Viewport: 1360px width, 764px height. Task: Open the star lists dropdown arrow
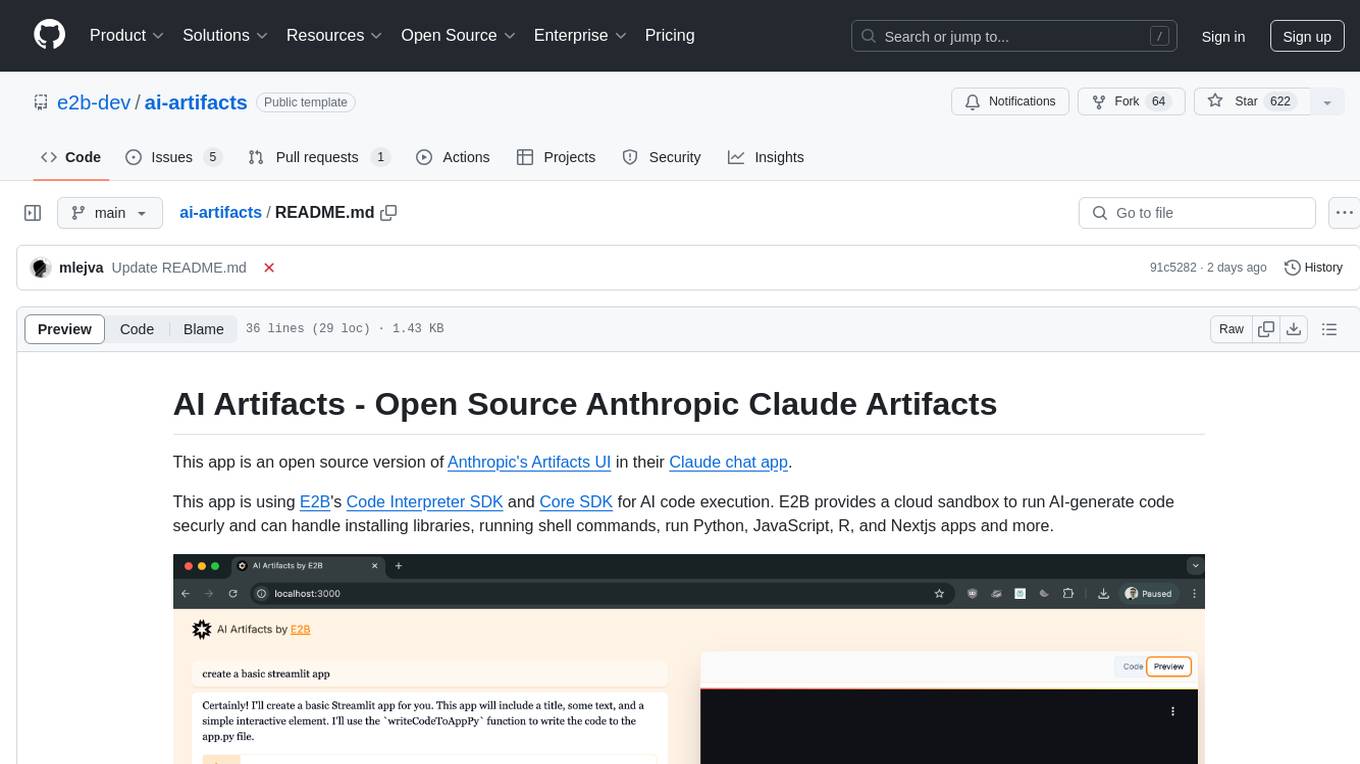(1327, 101)
